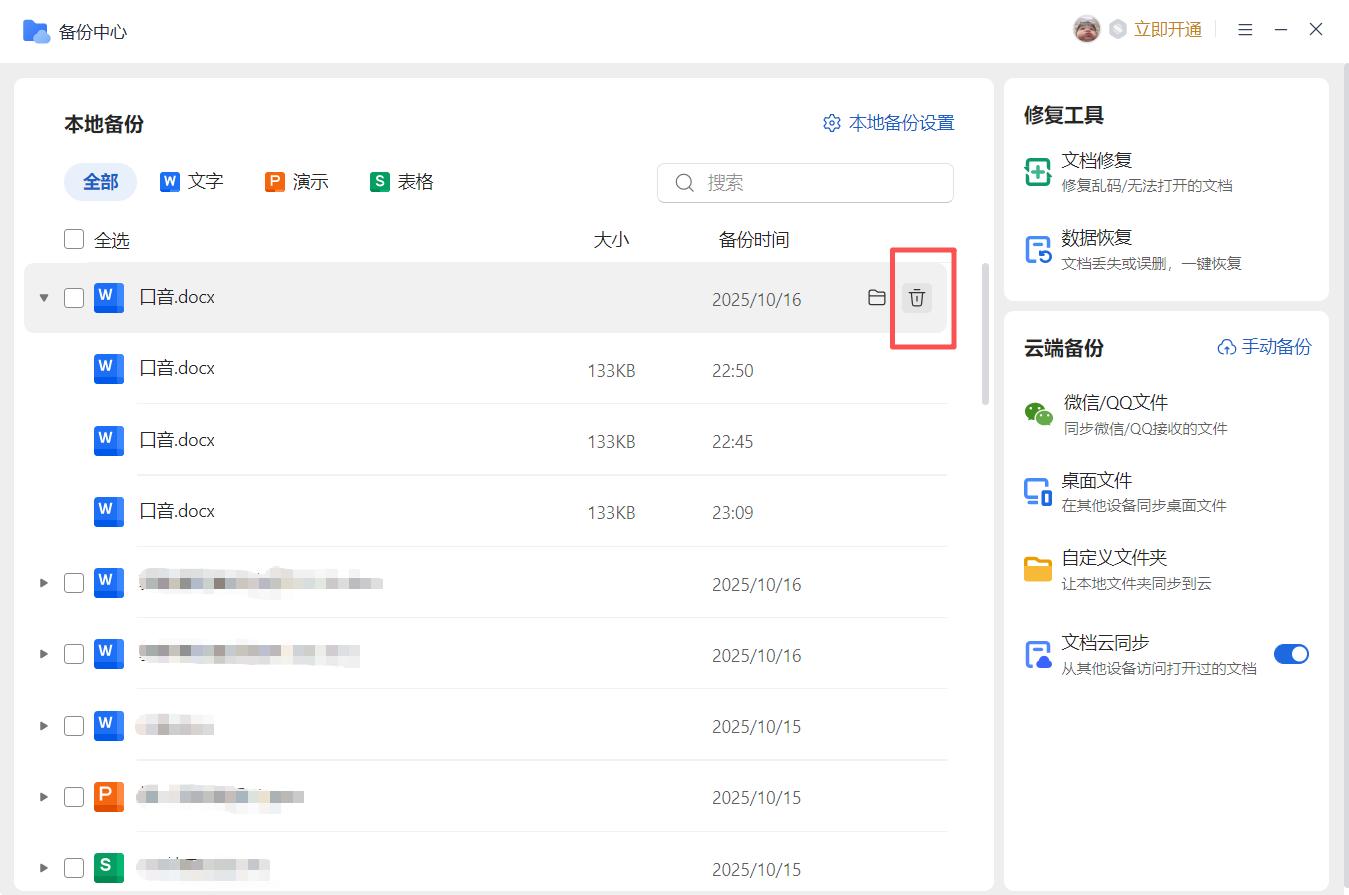Screen dimensions: 1349x895
Task: Click the user avatar in title bar
Action: 1086,30
